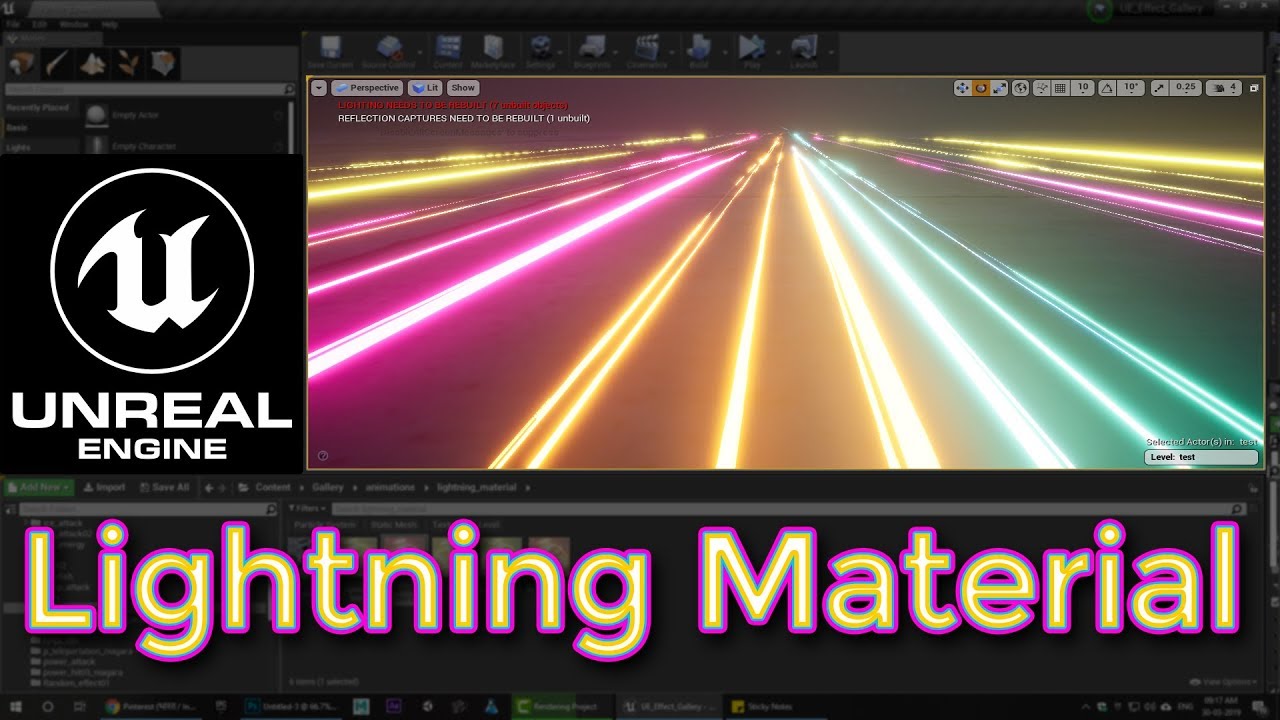The image size is (1280, 720).
Task: Click the Launch toolbar icon
Action: (x=804, y=52)
